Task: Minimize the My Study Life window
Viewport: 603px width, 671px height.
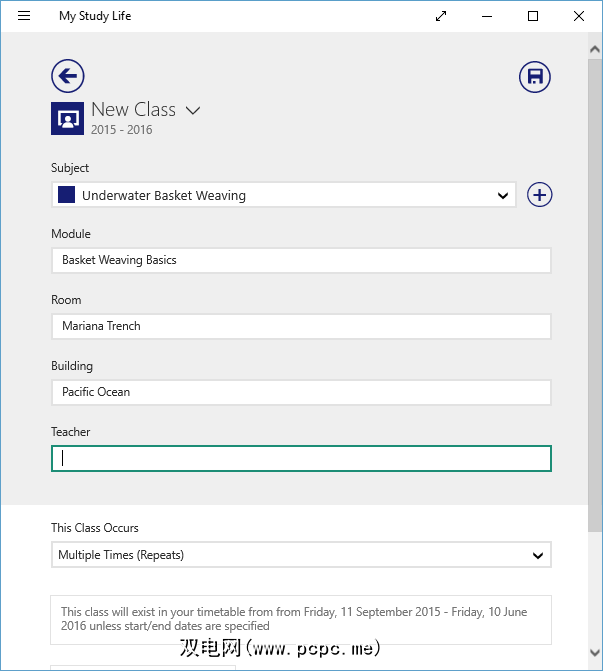Action: [487, 16]
